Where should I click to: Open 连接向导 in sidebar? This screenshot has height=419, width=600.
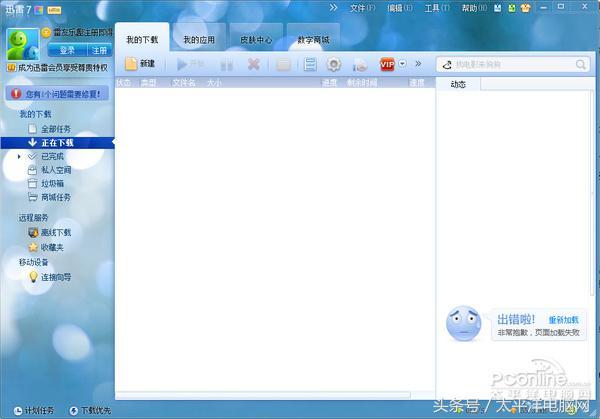click(x=56, y=277)
